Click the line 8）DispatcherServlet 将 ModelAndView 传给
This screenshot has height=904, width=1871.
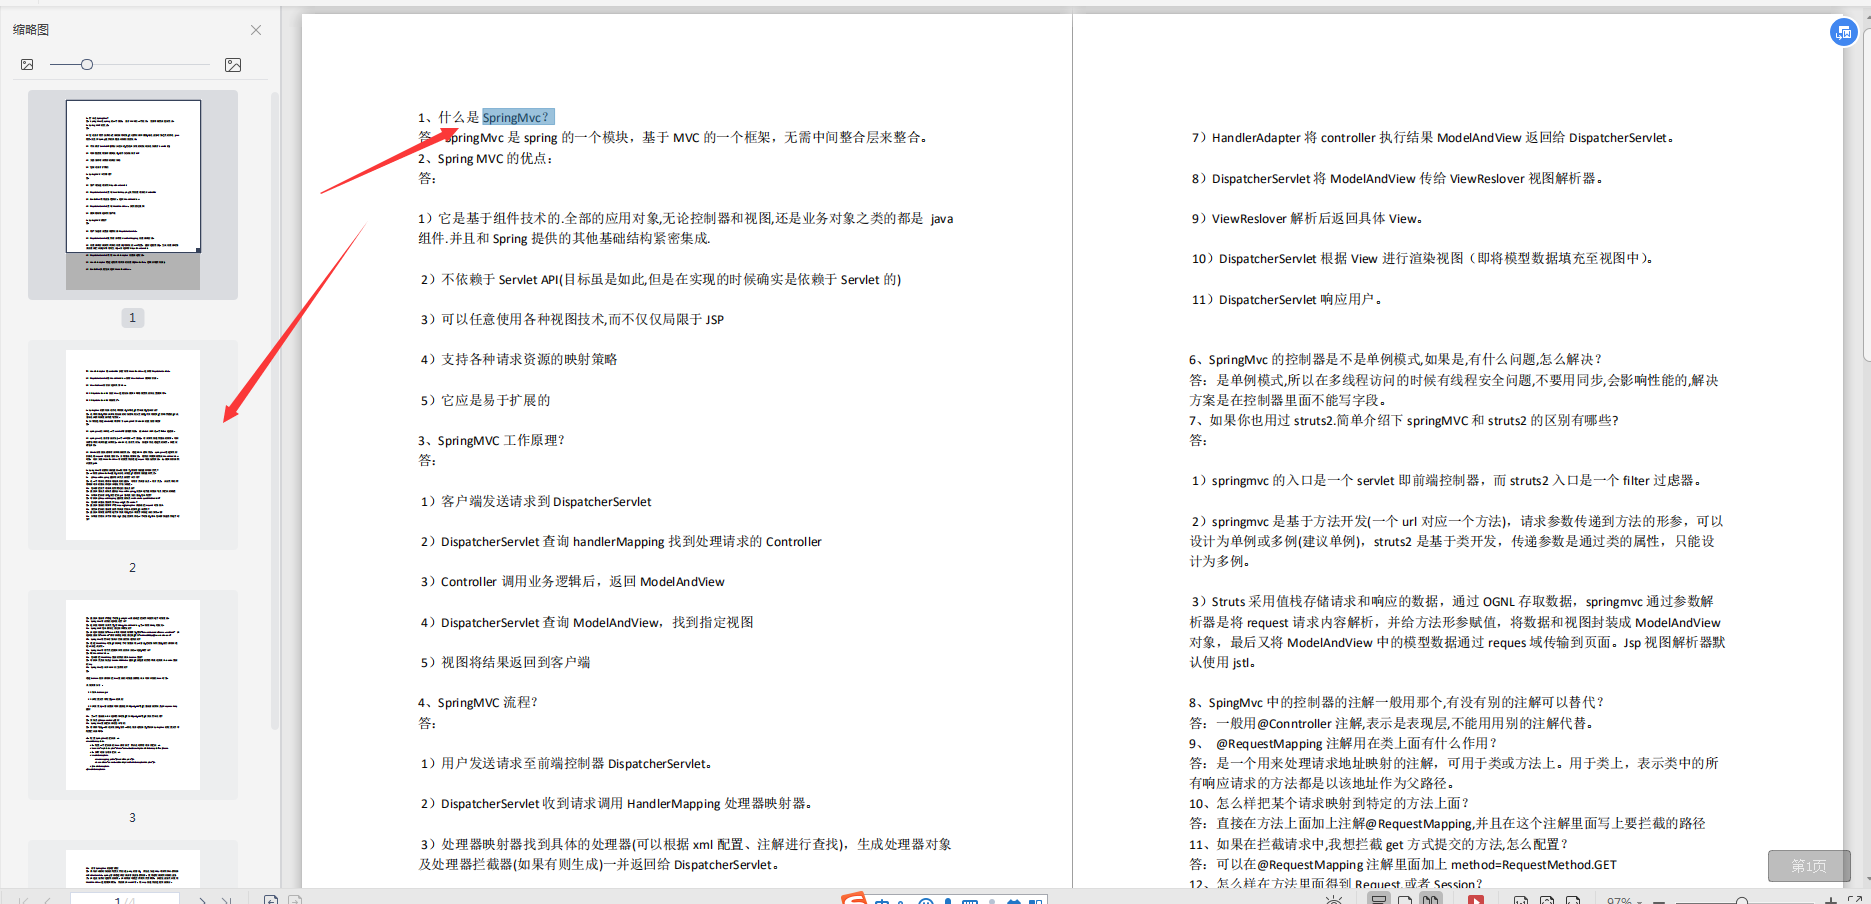point(1397,178)
